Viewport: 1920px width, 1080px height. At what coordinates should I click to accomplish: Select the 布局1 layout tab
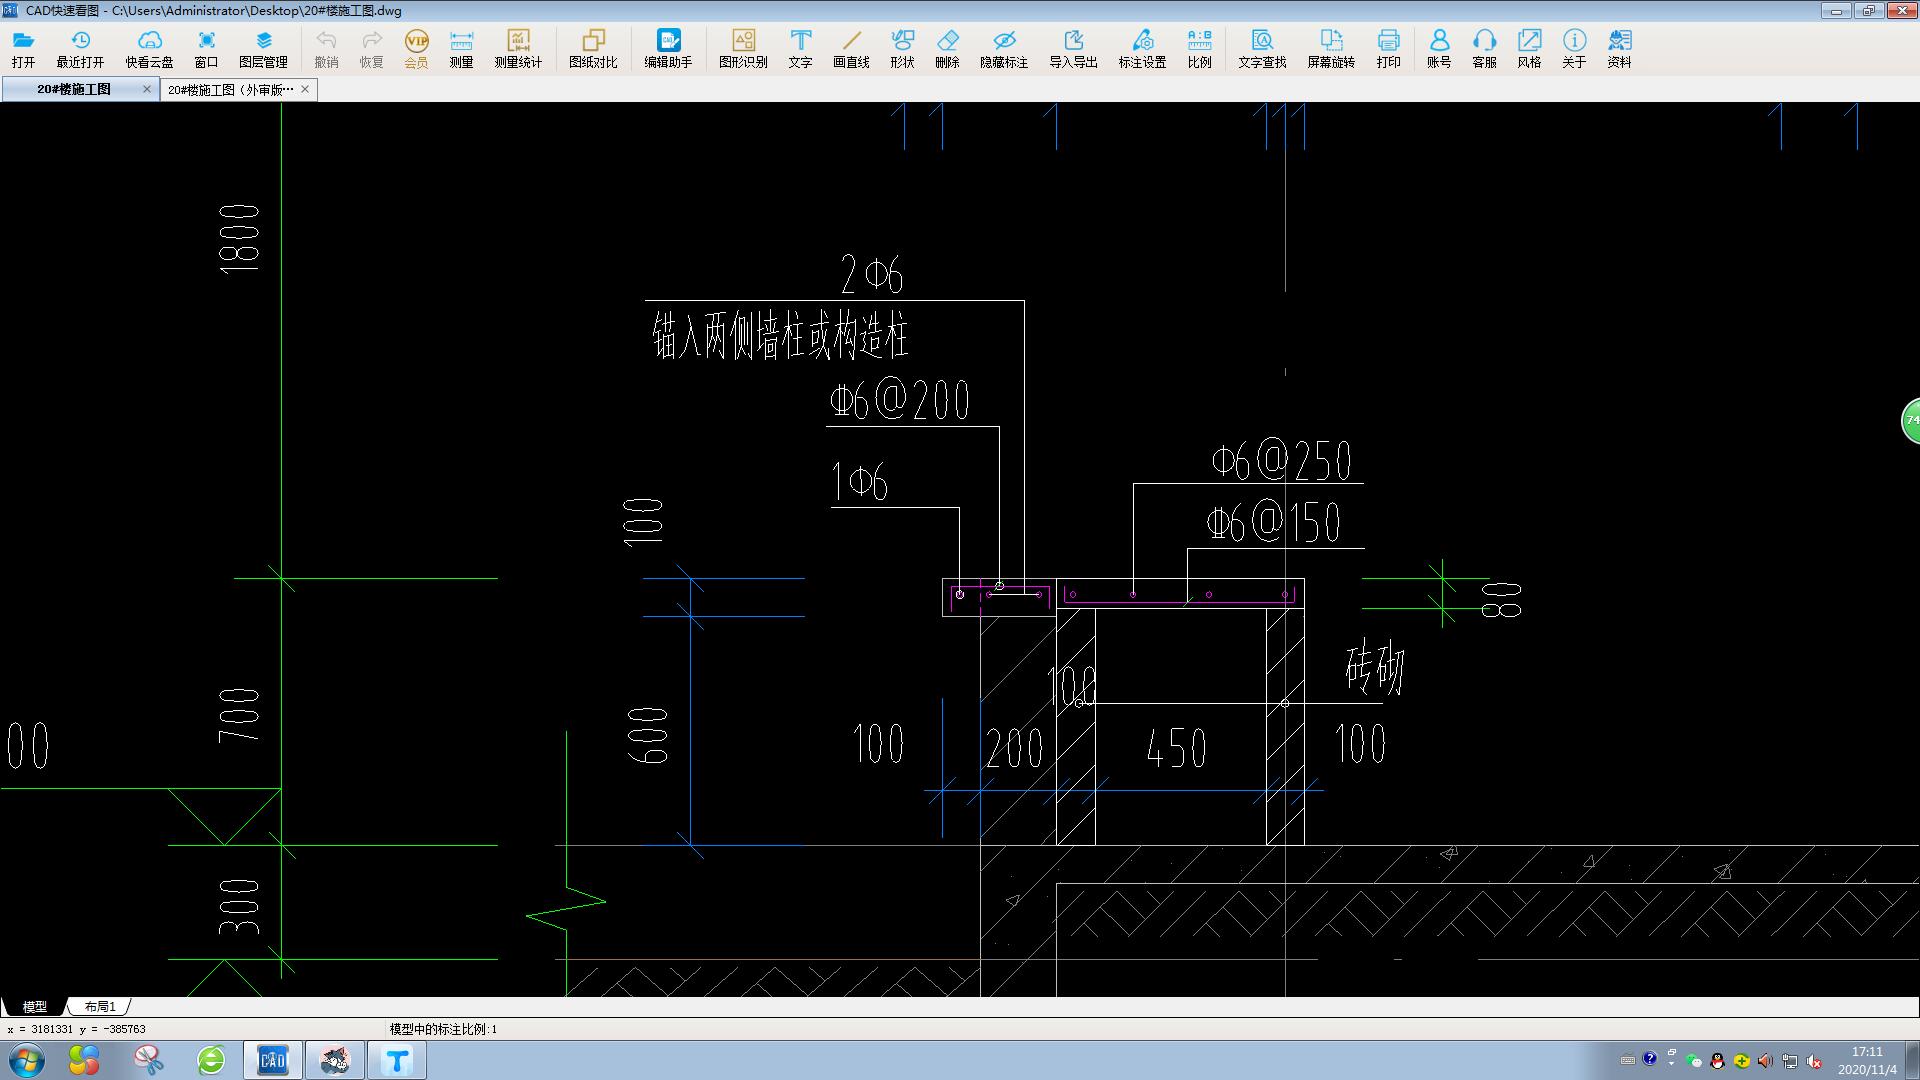[100, 1006]
